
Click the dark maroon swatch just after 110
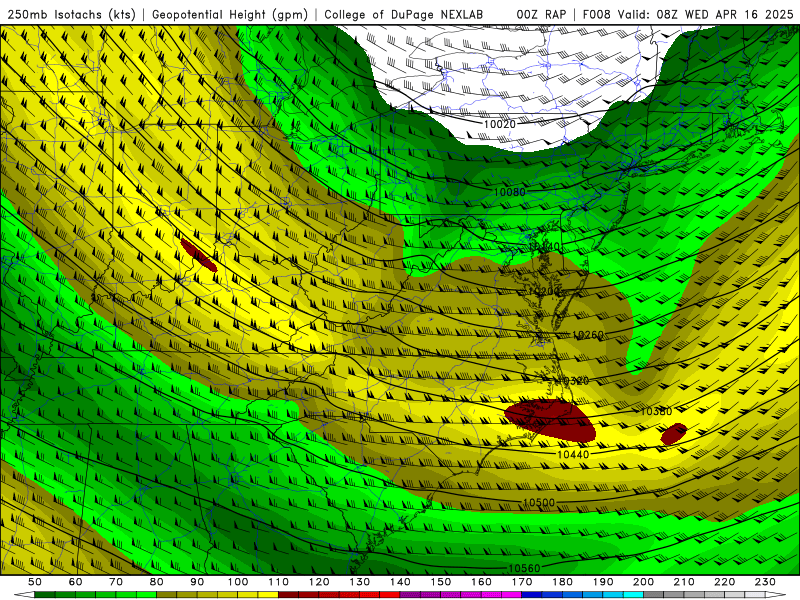(x=288, y=595)
